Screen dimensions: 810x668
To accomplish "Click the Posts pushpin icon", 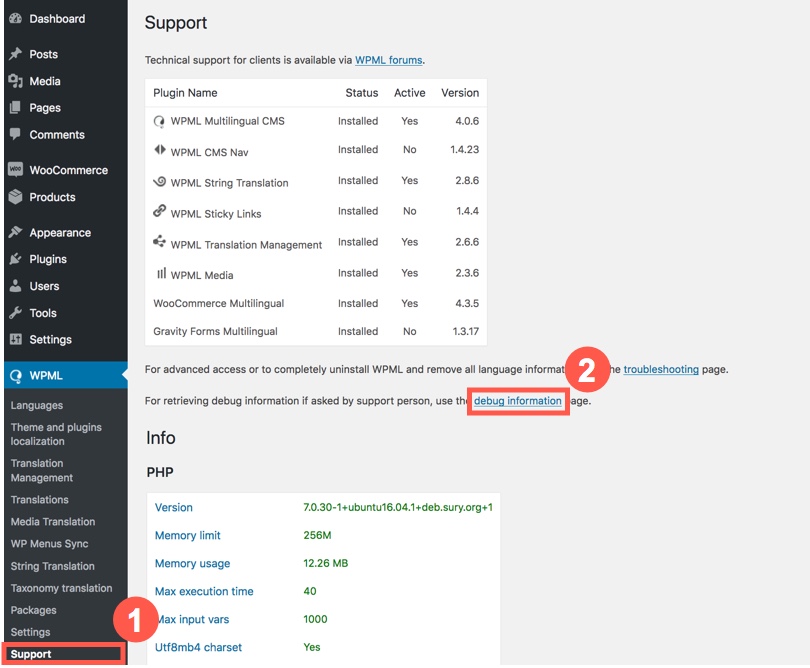I will point(15,54).
